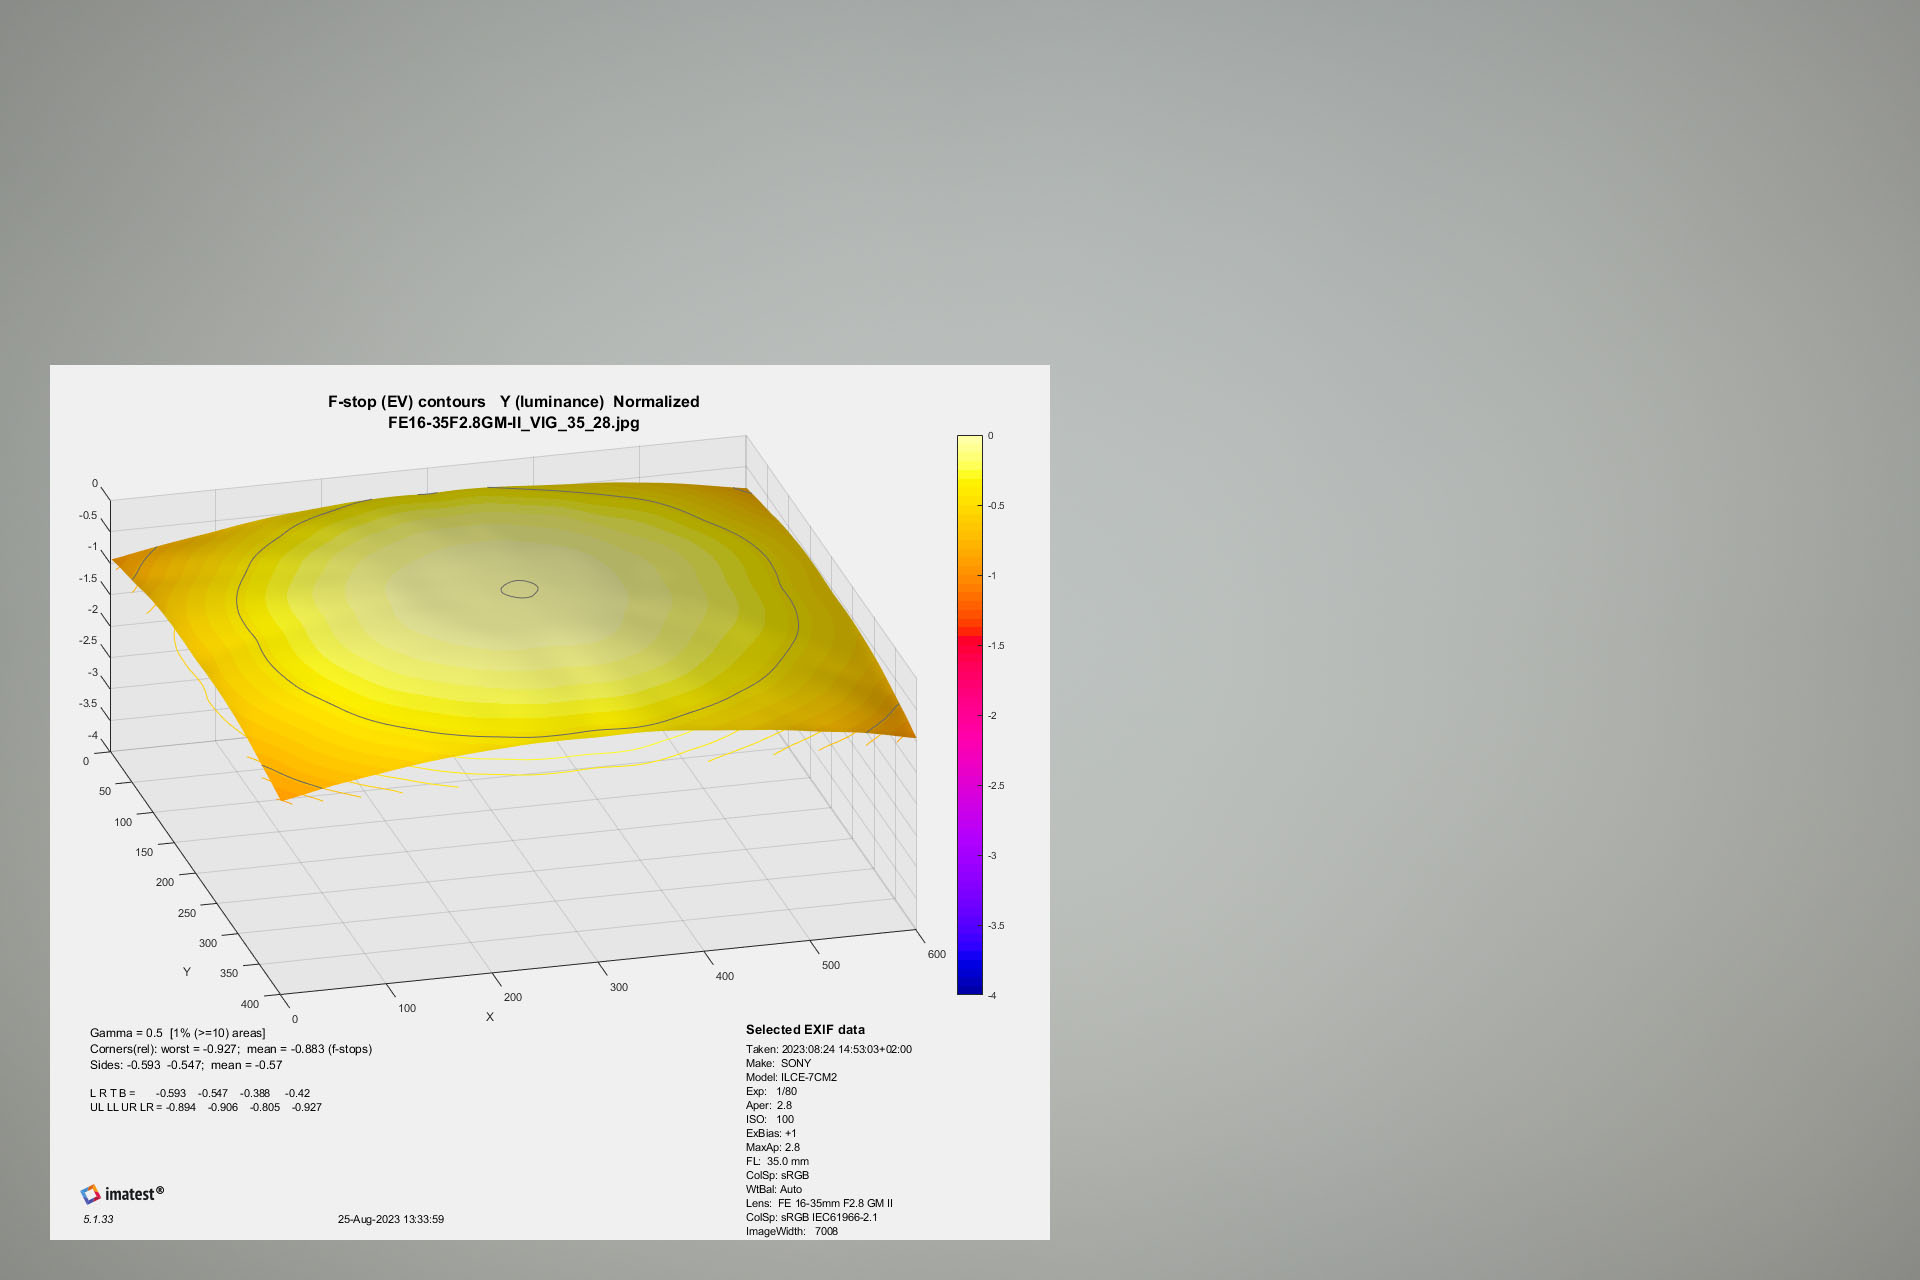Click the 25-Aug-2023 timestamp
Viewport: 1920px width, 1280px height.
[390, 1219]
